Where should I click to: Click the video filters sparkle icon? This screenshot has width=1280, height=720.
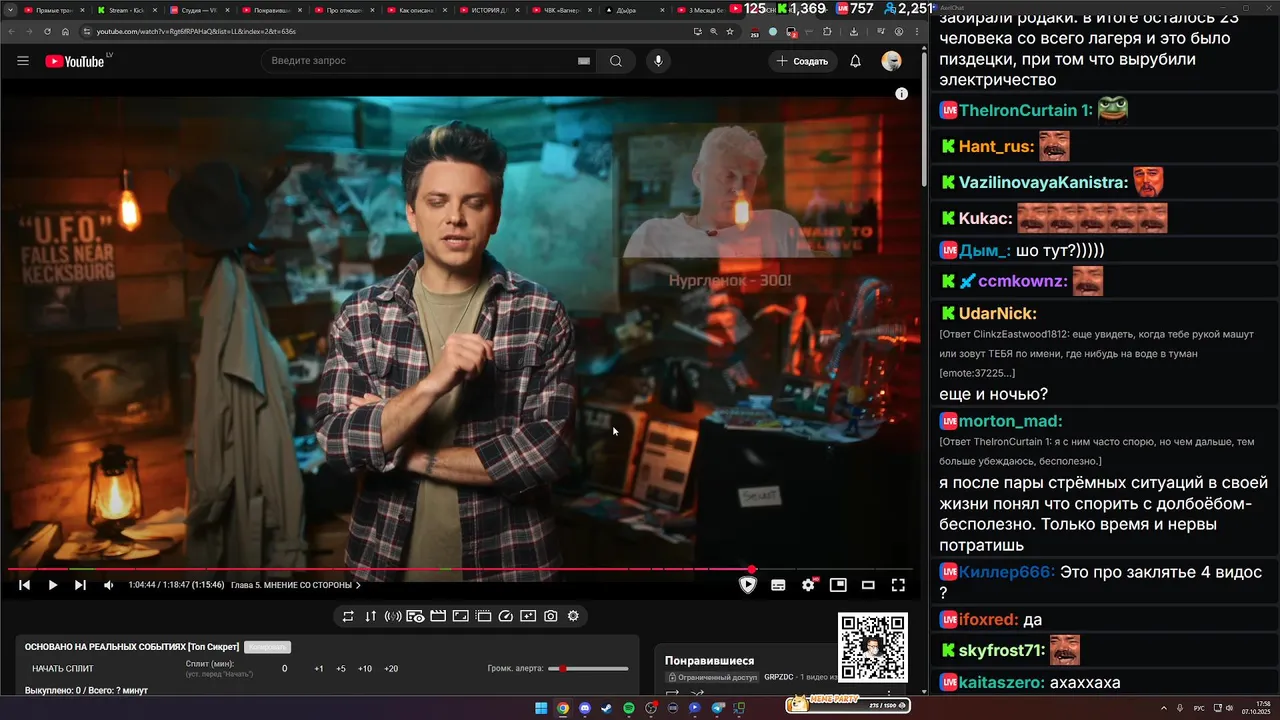[528, 616]
